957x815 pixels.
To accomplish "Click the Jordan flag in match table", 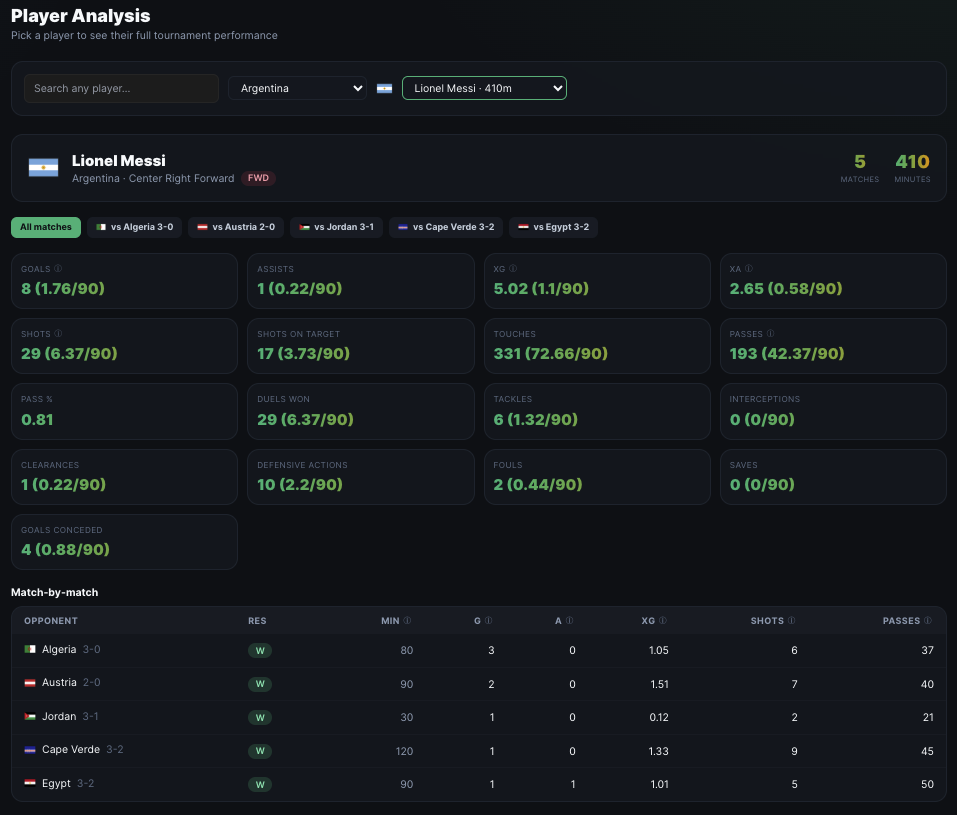I will coord(30,716).
